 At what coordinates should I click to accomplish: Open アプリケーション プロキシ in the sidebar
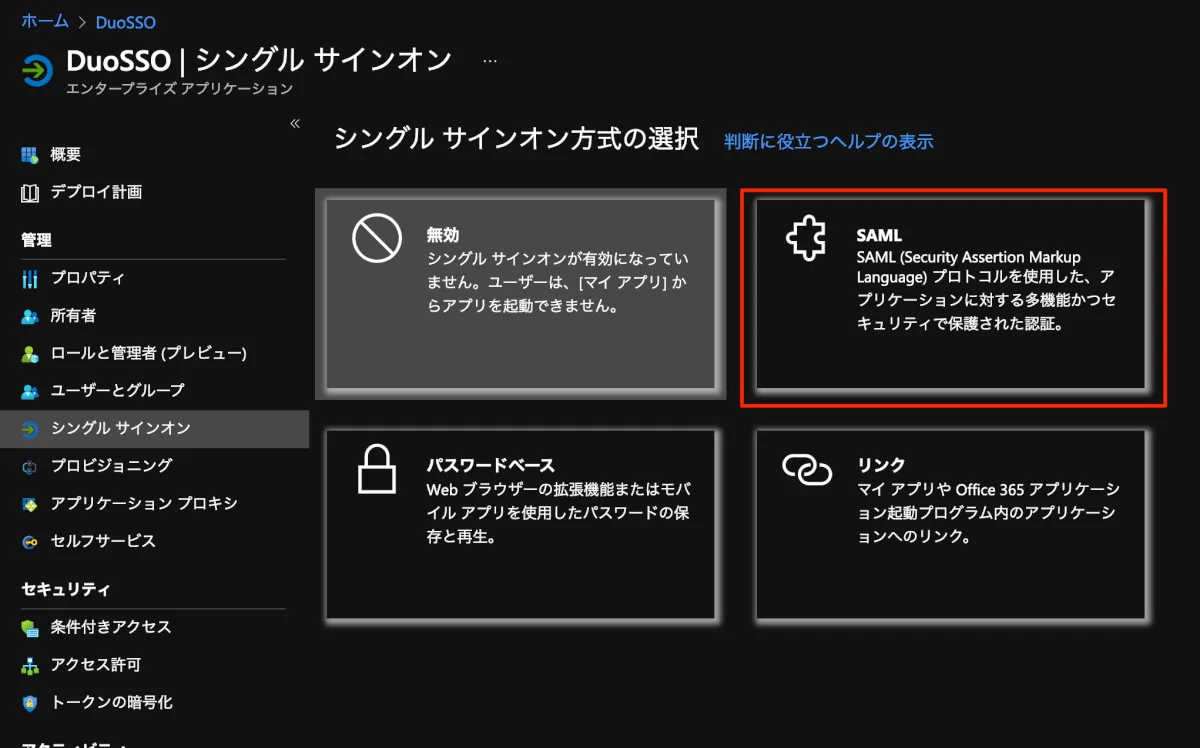coord(154,503)
